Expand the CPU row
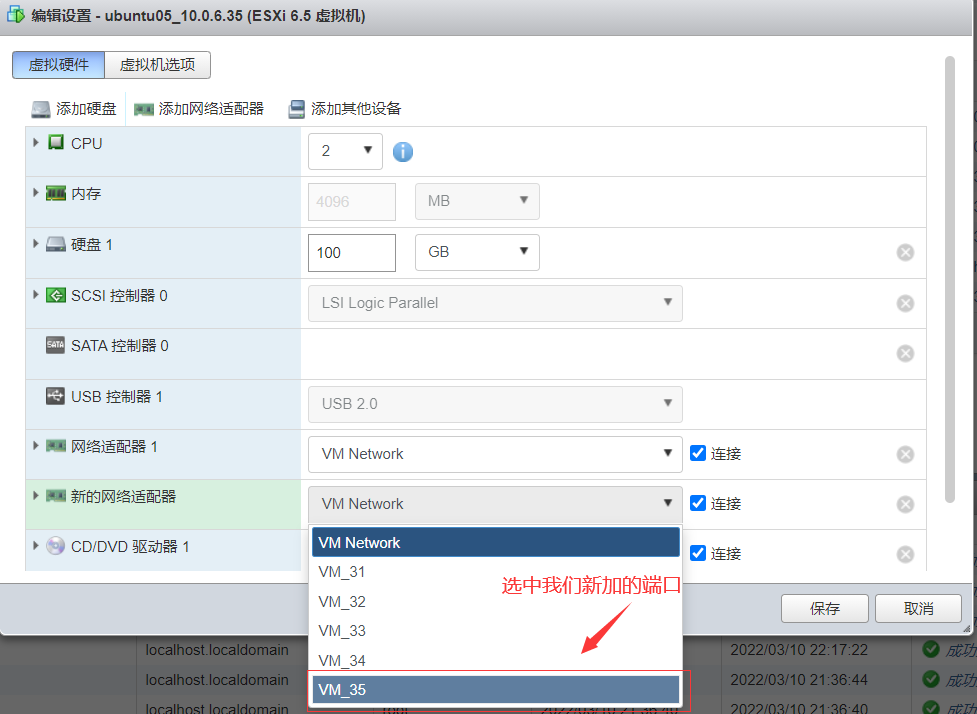The width and height of the screenshot is (977, 714). click(36, 143)
